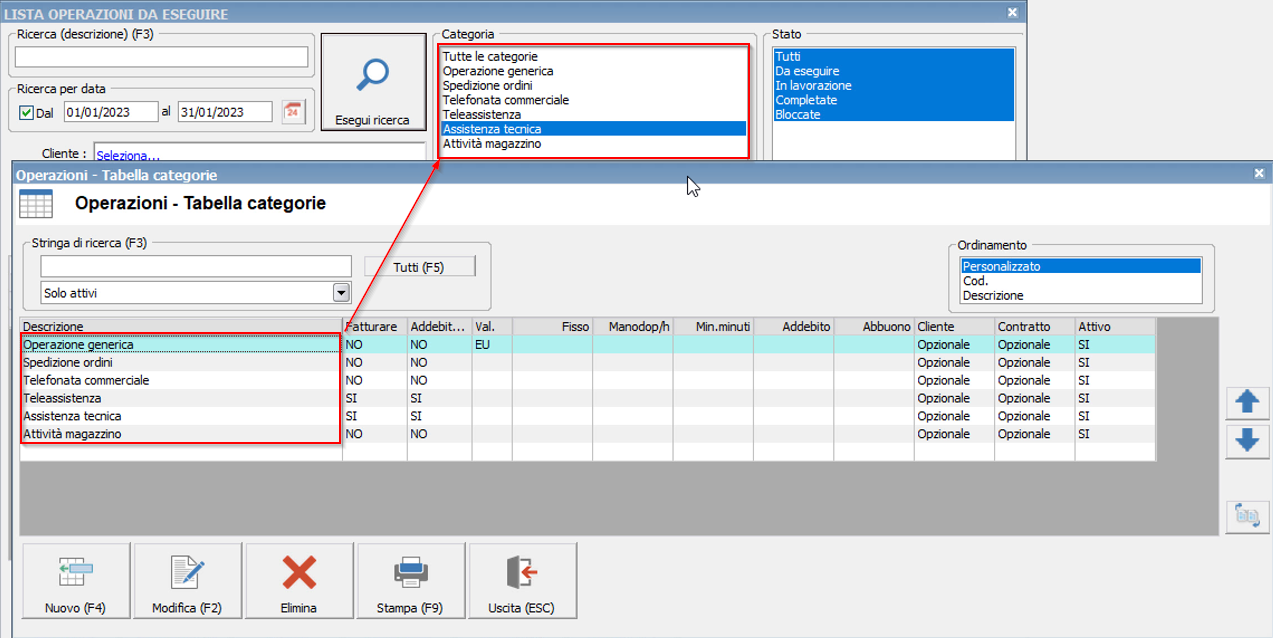Screen dimensions: 1273x638
Task: Open the calendar date picker icon
Action: 292,111
